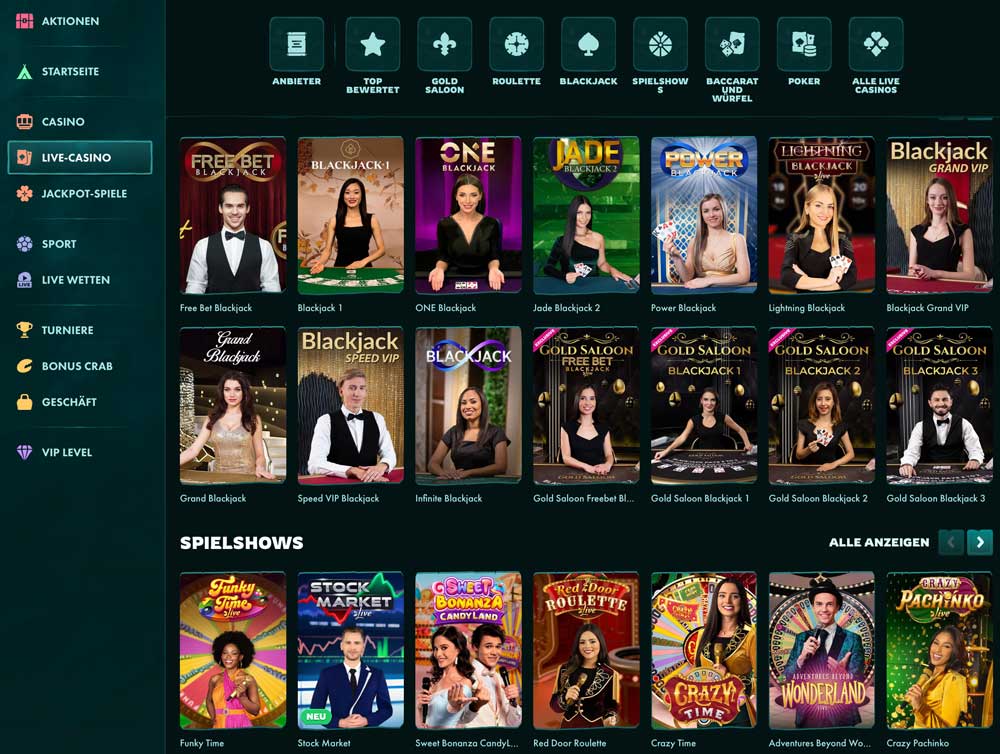1000x754 pixels.
Task: Click the Jackpot-Spiele clover icon
Action: [24, 193]
